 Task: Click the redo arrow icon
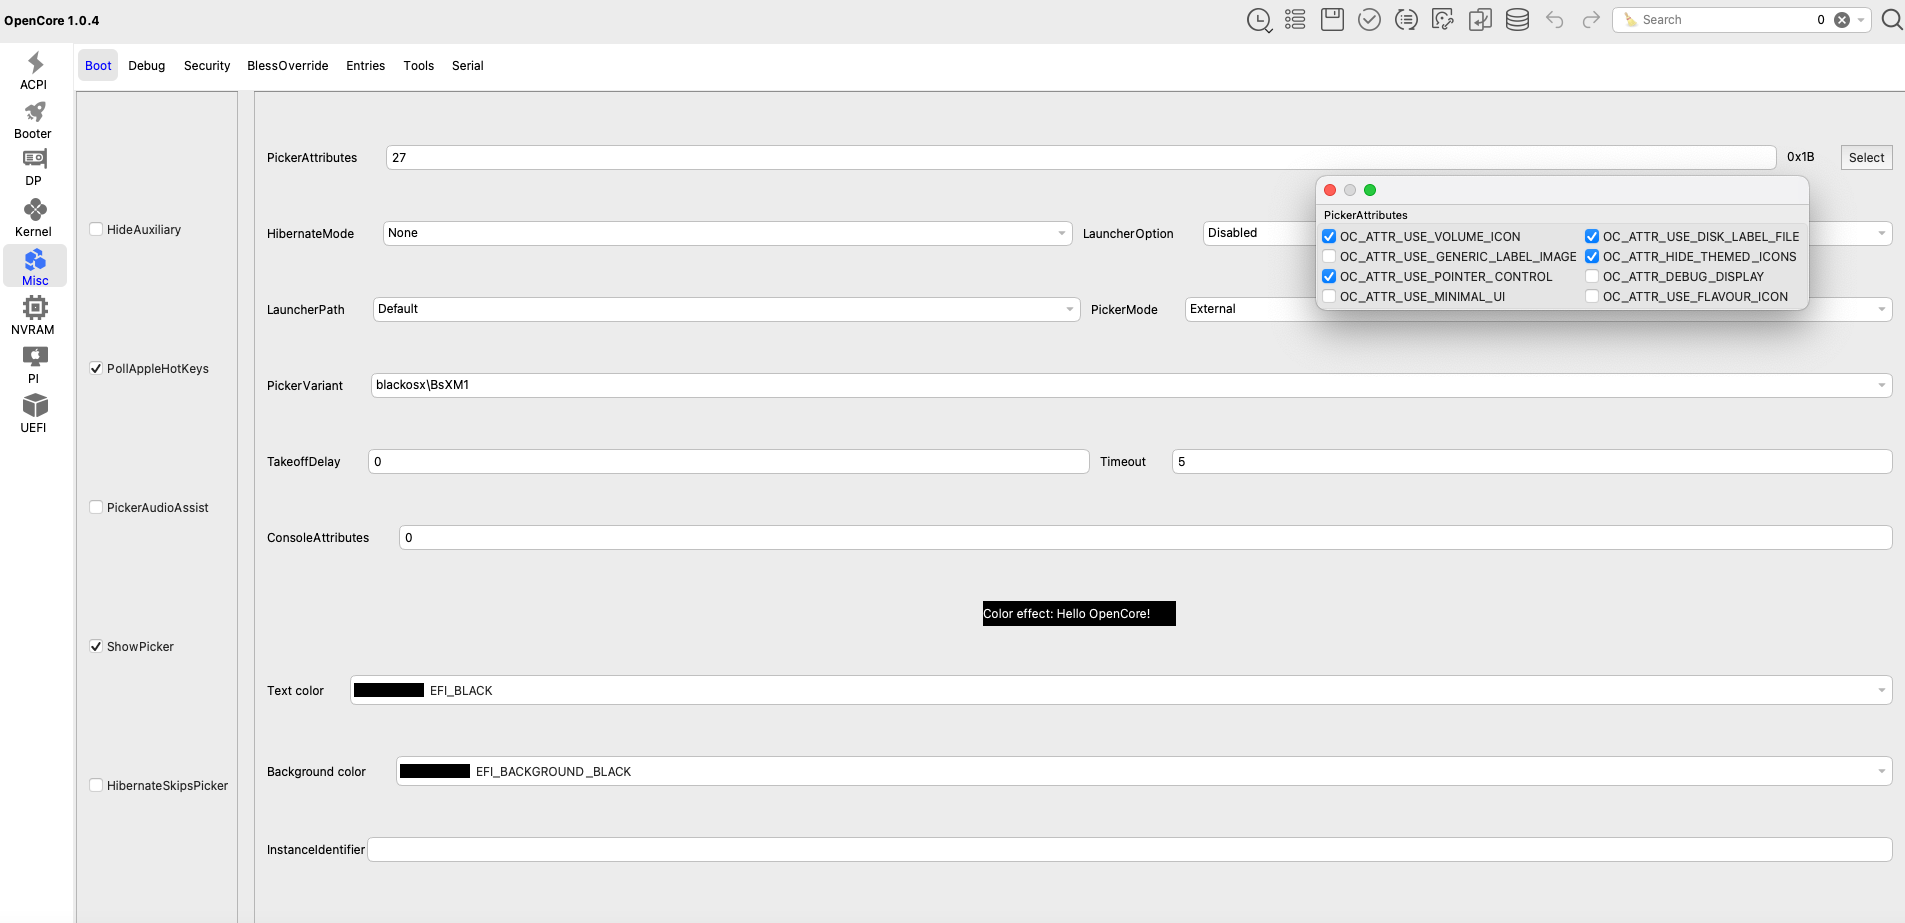[x=1591, y=20]
